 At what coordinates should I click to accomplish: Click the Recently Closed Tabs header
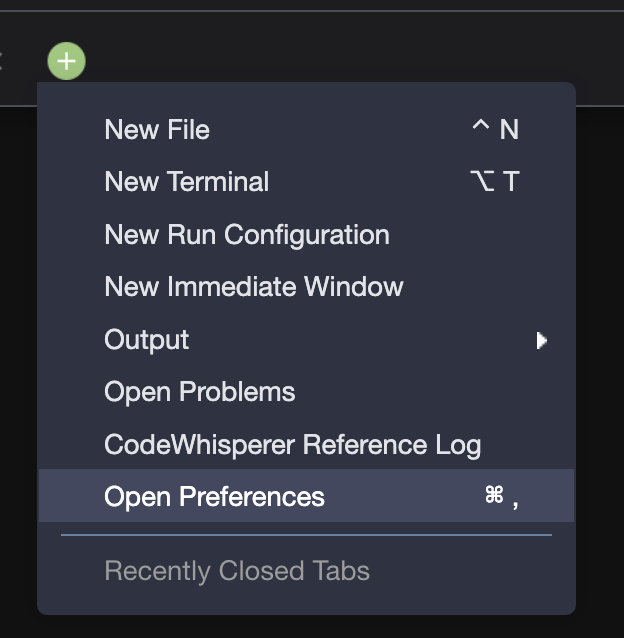(x=237, y=570)
